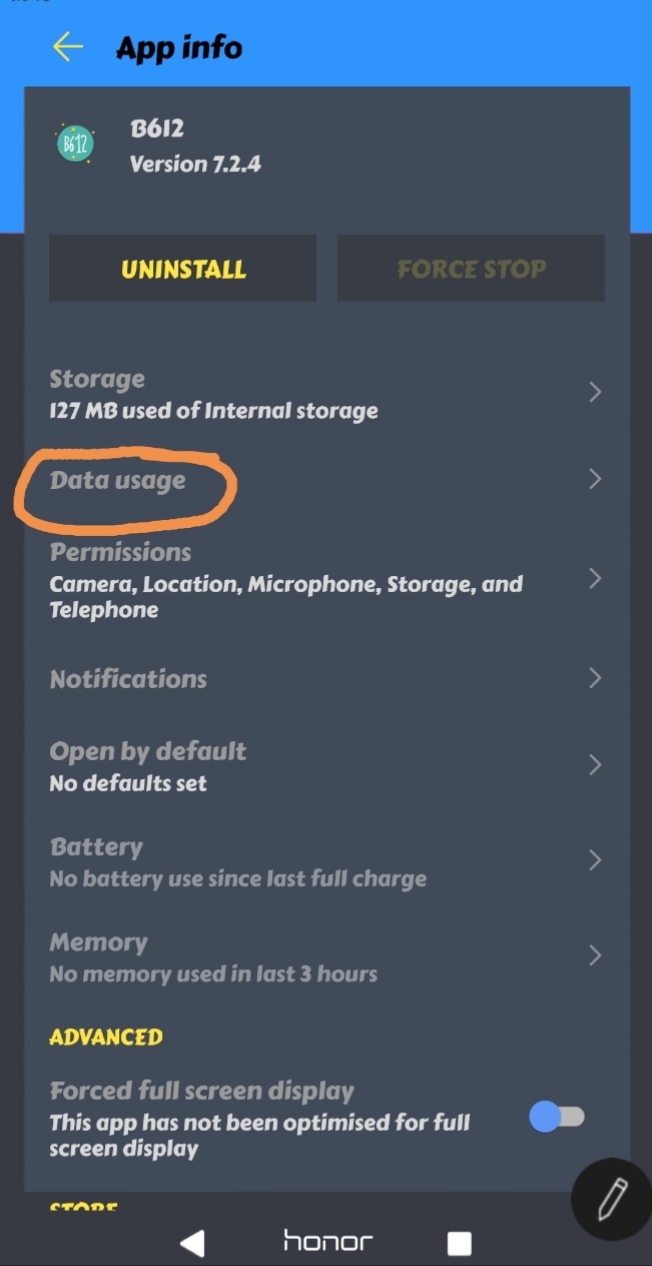Open recent apps with the square button
Screen dimensions: 652x1266
[459, 1241]
